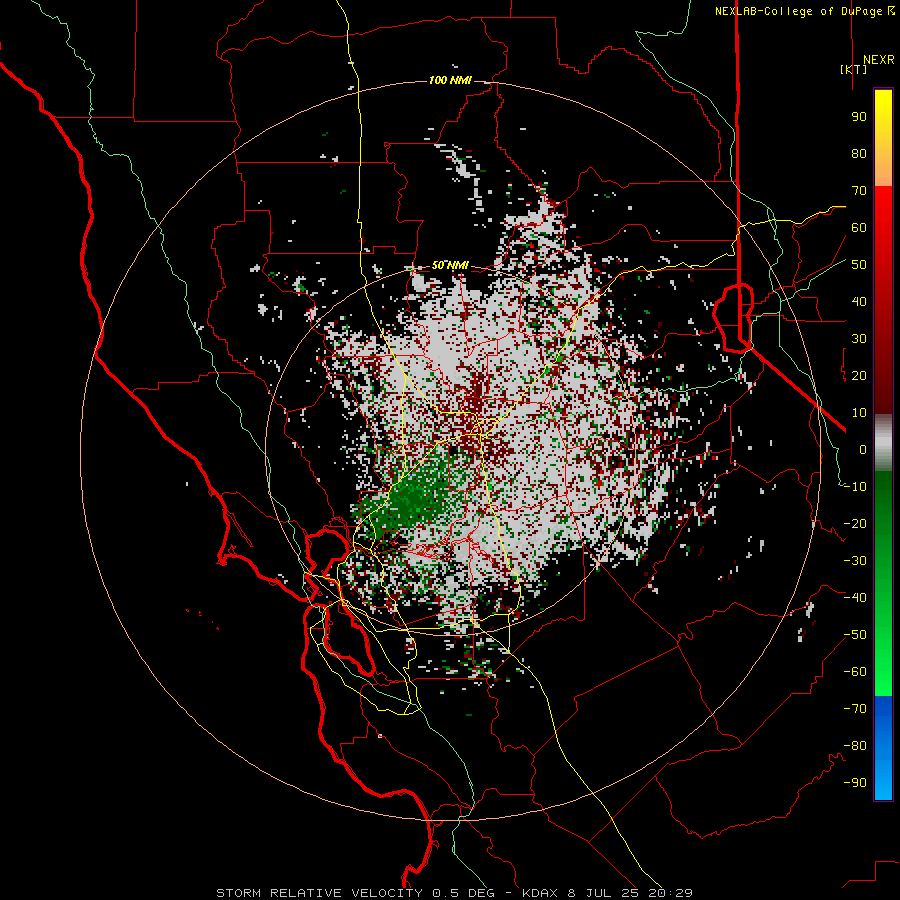Click the -60 knot scale value
900x900 pixels.
[855, 672]
